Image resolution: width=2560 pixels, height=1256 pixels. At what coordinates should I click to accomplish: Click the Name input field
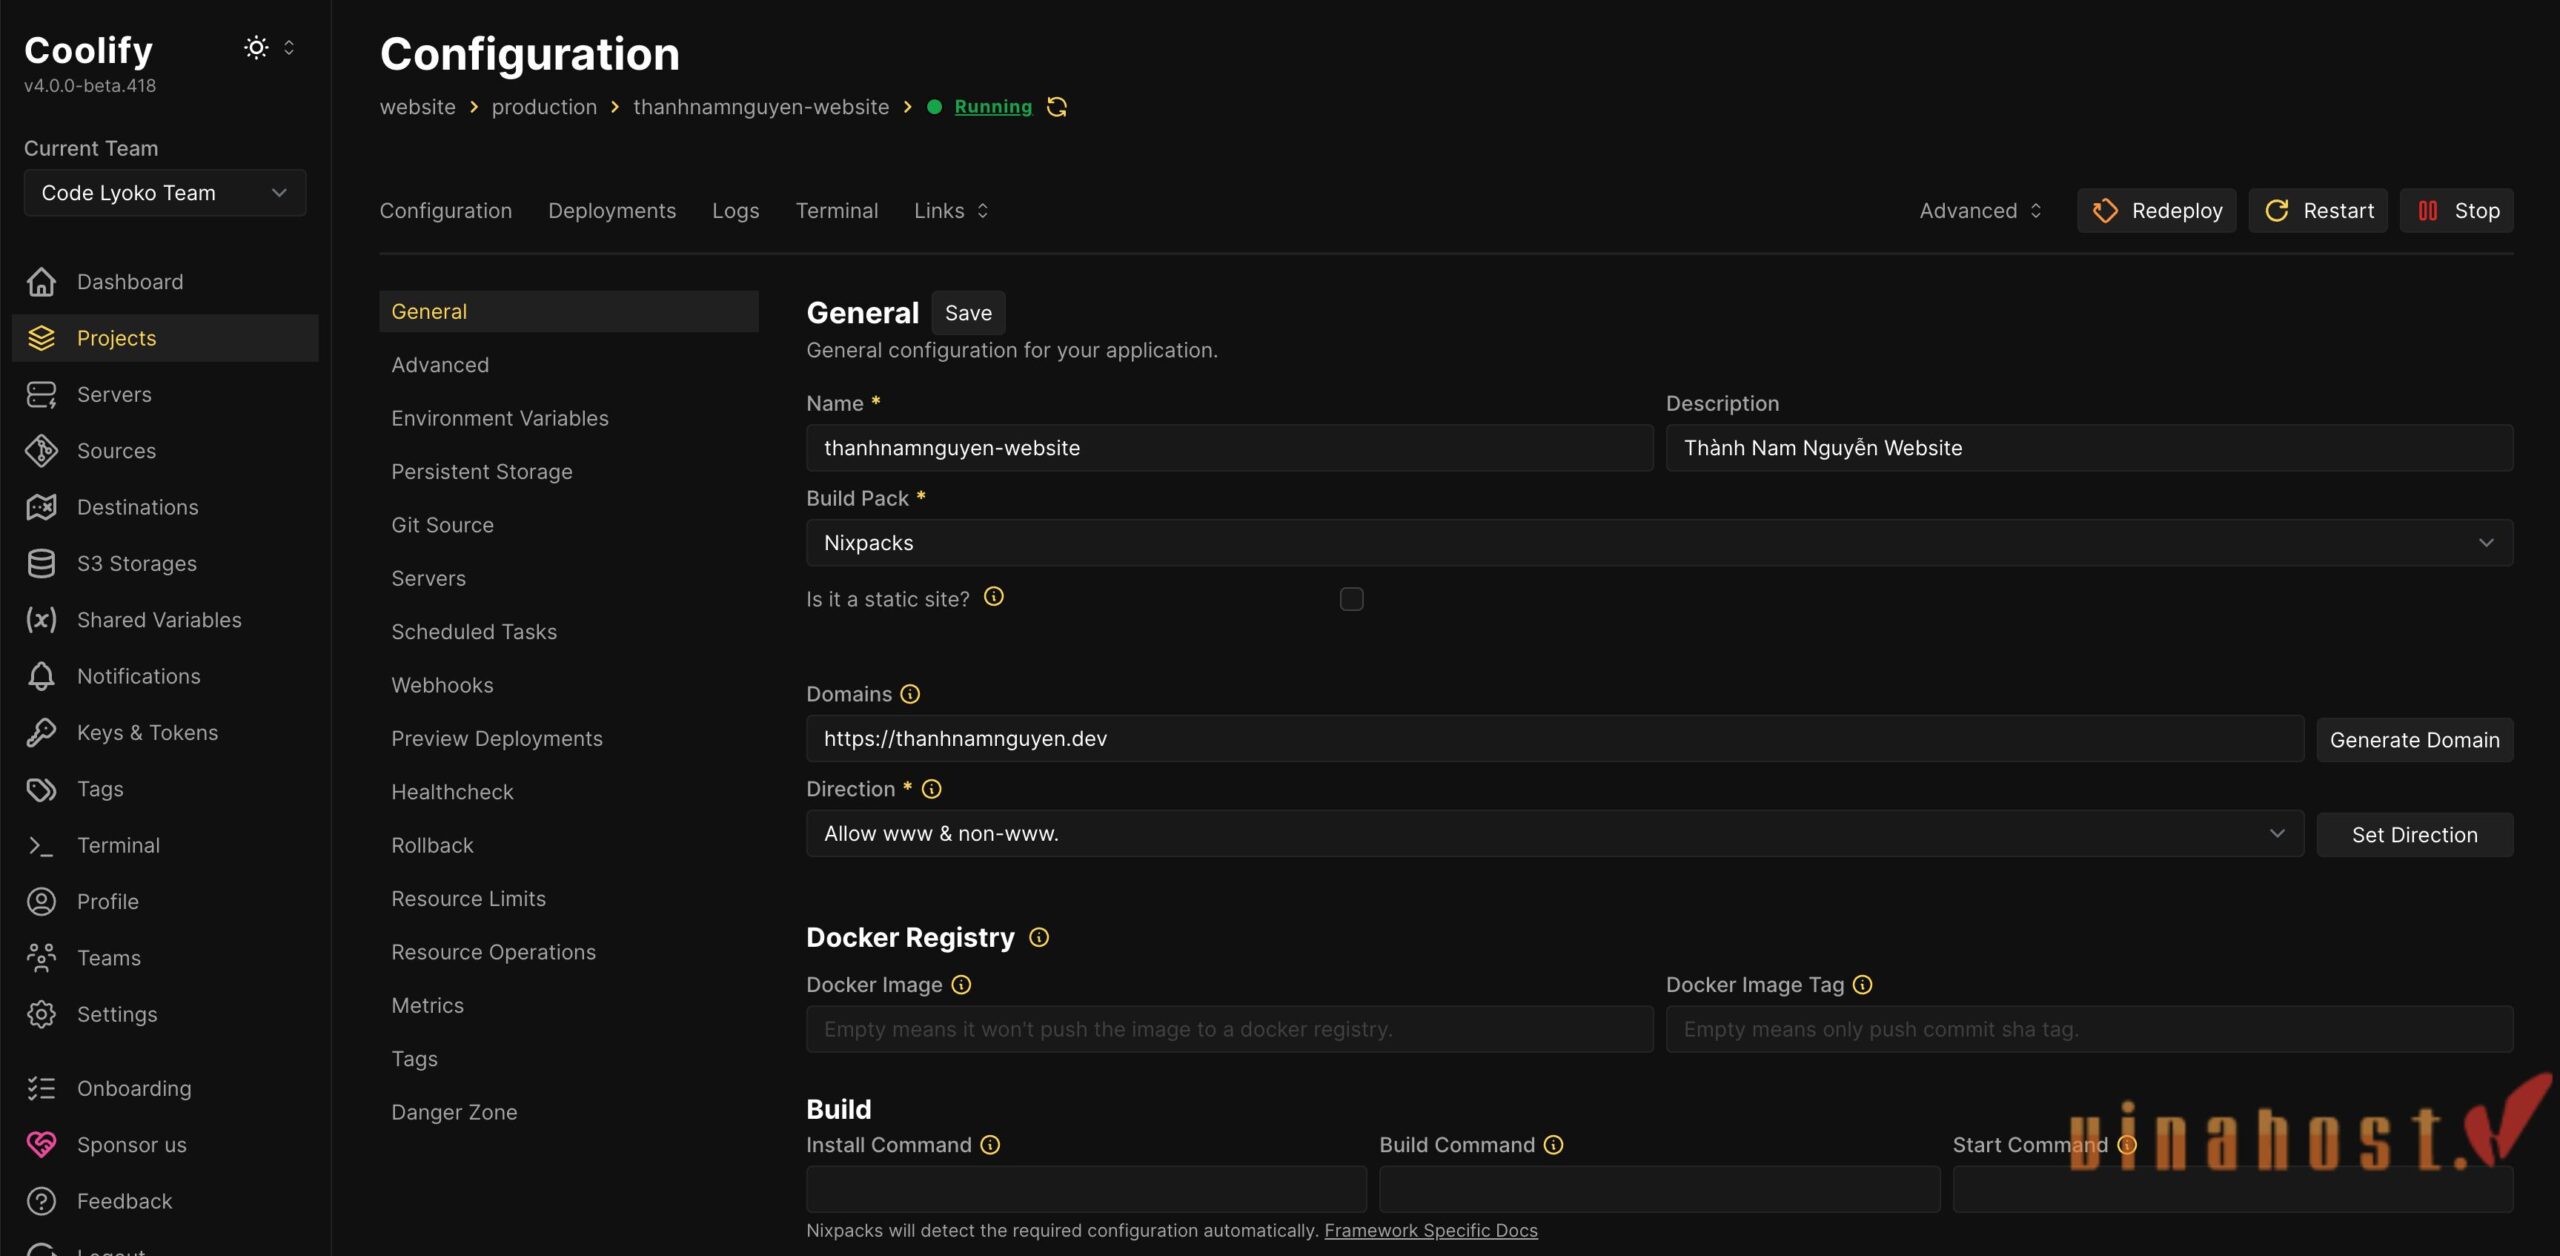pyautogui.click(x=1230, y=448)
